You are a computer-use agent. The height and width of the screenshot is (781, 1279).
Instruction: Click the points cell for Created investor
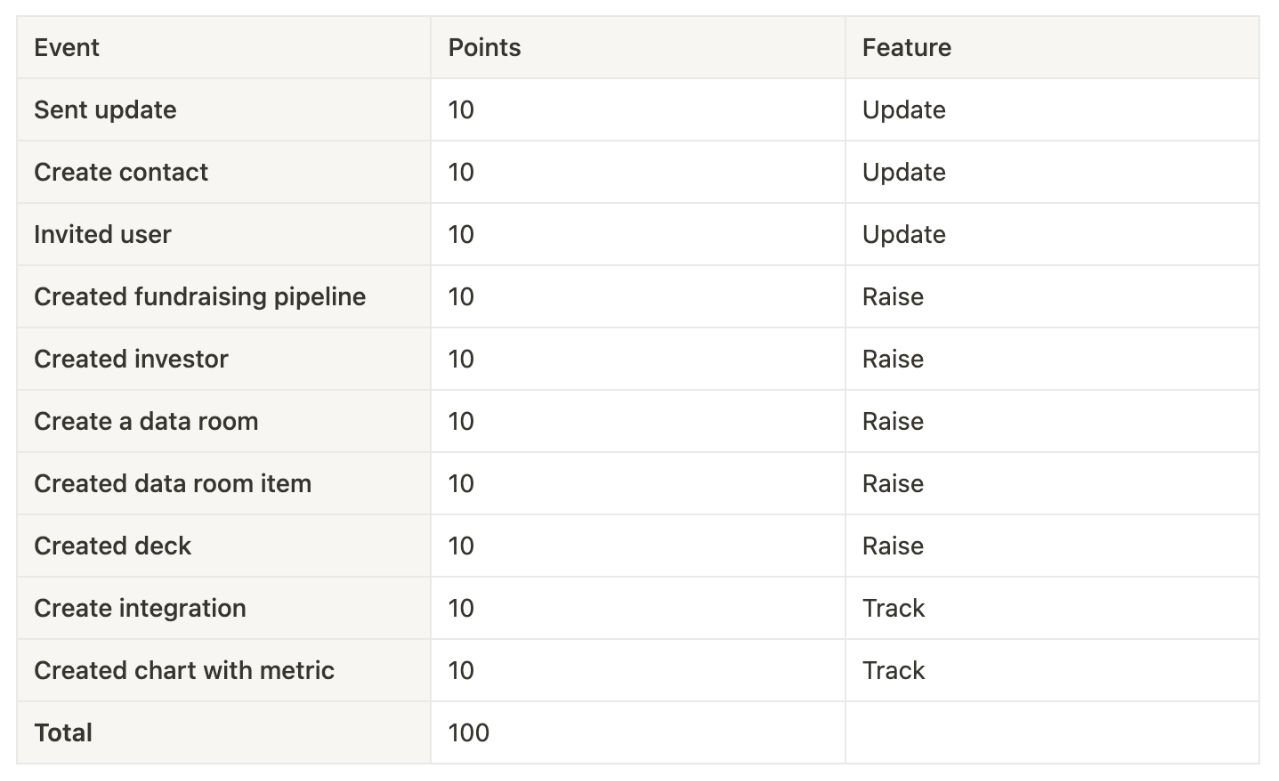coord(638,359)
